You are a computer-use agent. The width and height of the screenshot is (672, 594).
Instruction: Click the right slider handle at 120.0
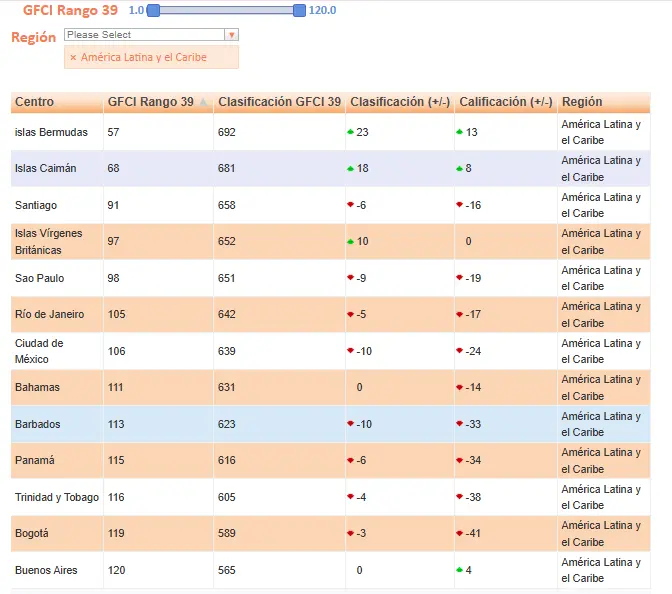[299, 10]
